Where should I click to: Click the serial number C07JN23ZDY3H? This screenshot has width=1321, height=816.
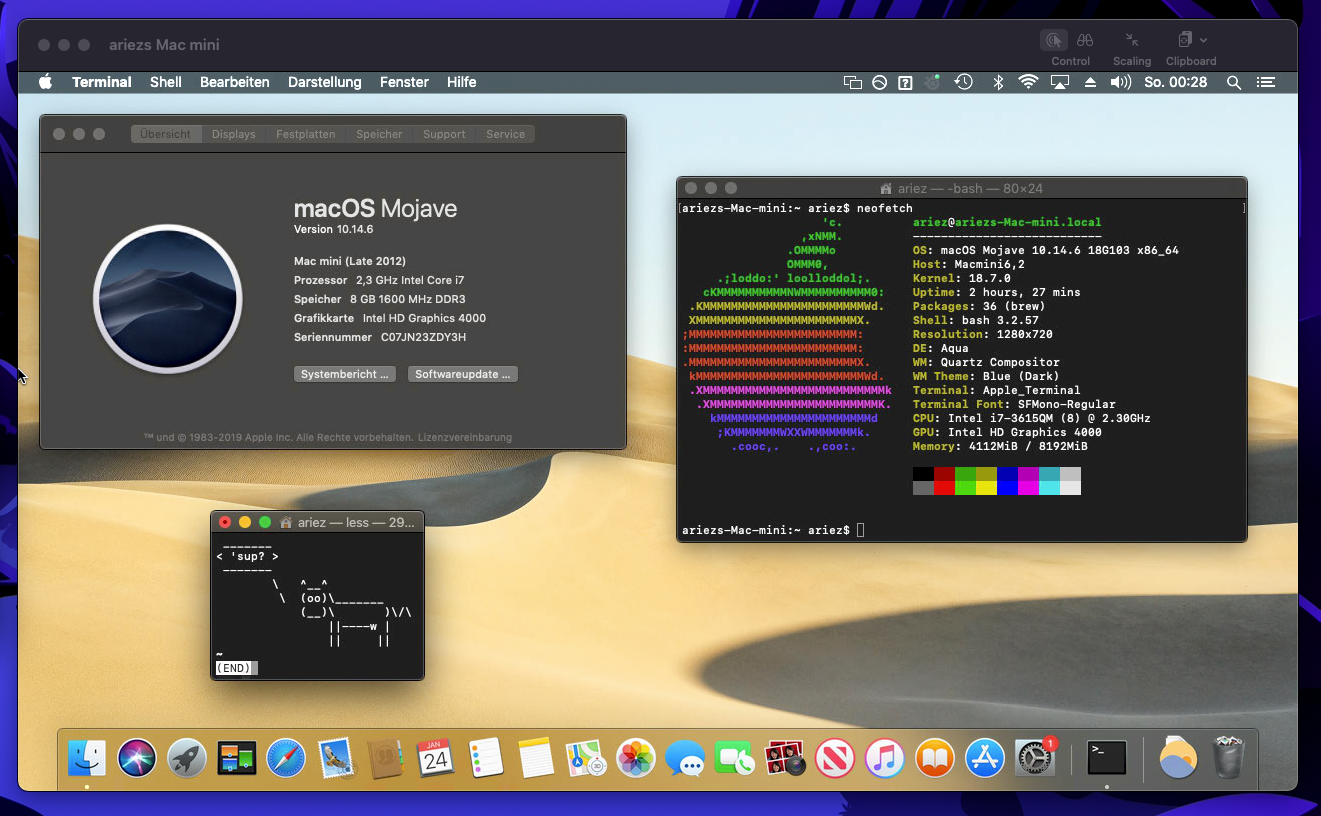point(424,337)
